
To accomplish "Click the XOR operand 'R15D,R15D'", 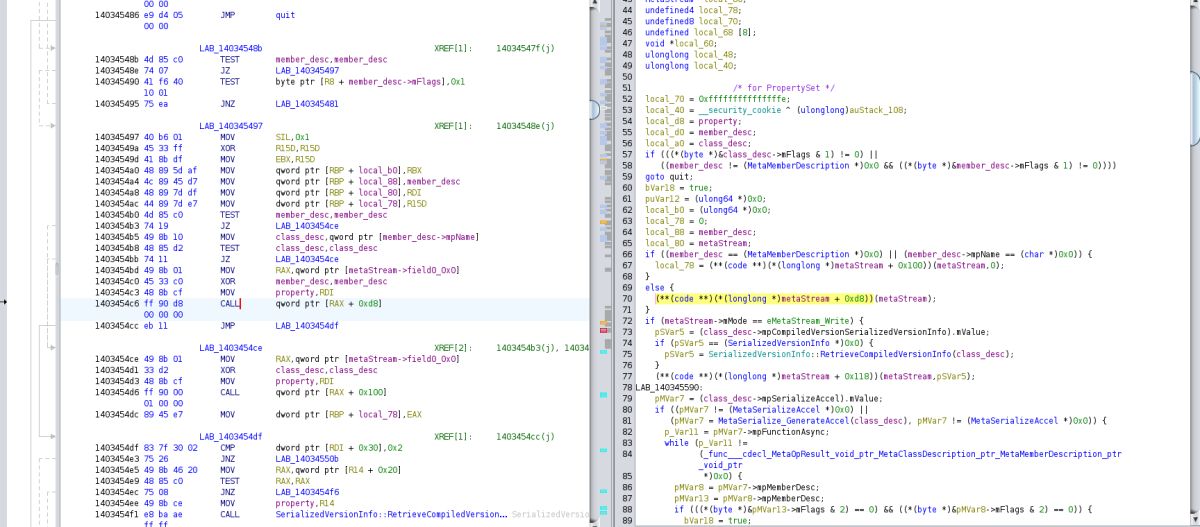I will pos(297,148).
